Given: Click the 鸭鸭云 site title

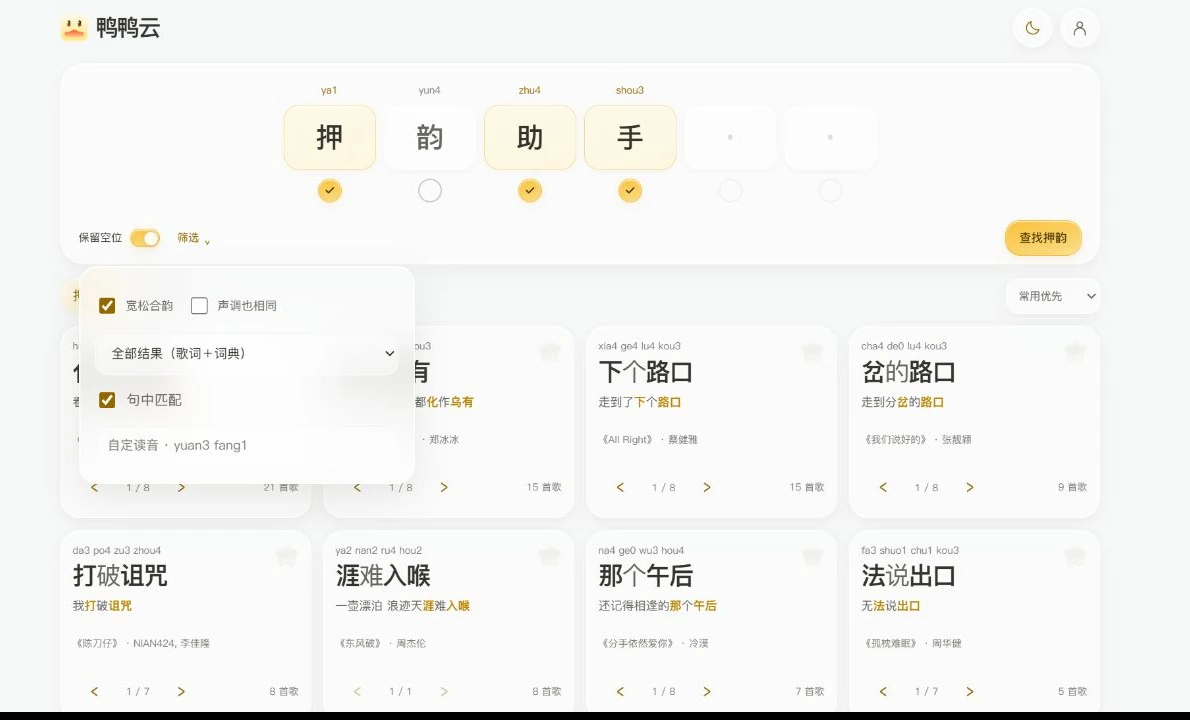Looking at the screenshot, I should click(128, 28).
